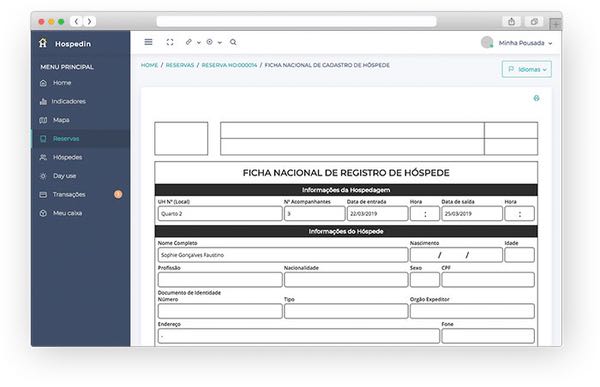The height and width of the screenshot is (387, 600).
Task: Click the UH Nº (Local) field
Action: pyautogui.click(x=220, y=214)
